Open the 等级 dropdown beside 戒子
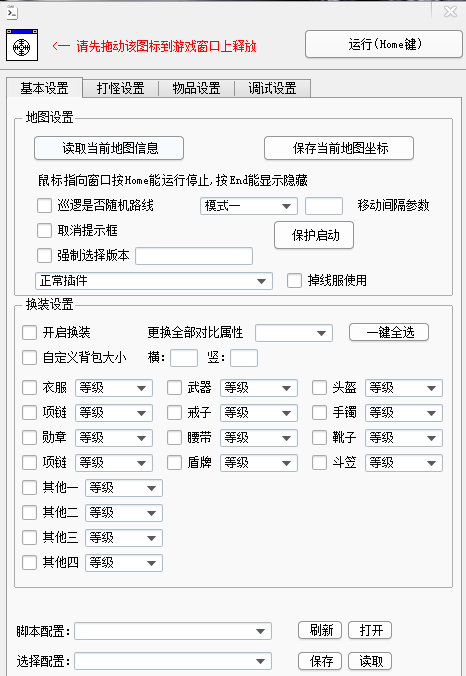The width and height of the screenshot is (466, 676). (259, 413)
